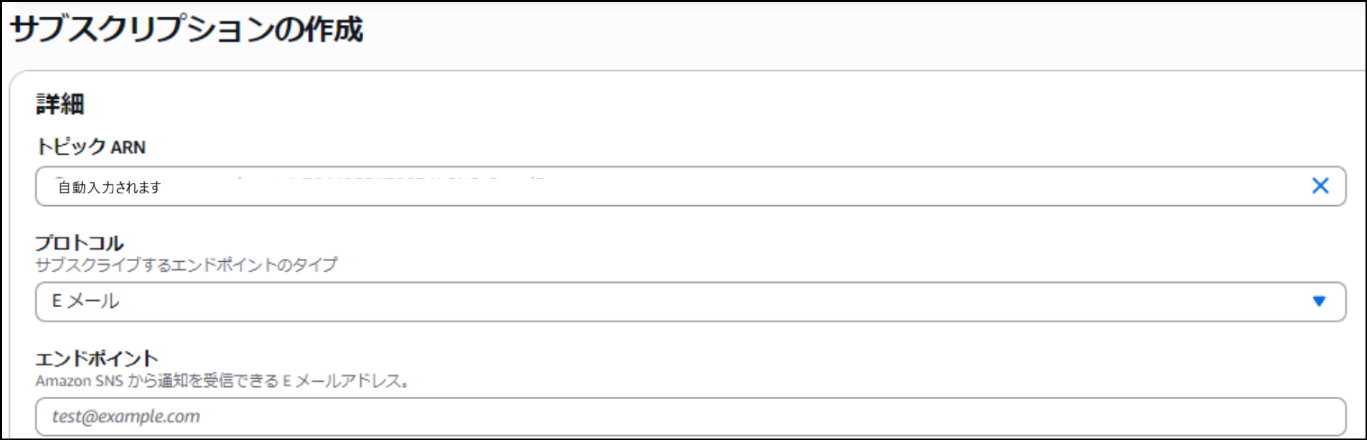The width and height of the screenshot is (1367, 440).
Task: Select the E メール value text in the protocol box
Action: point(85,301)
